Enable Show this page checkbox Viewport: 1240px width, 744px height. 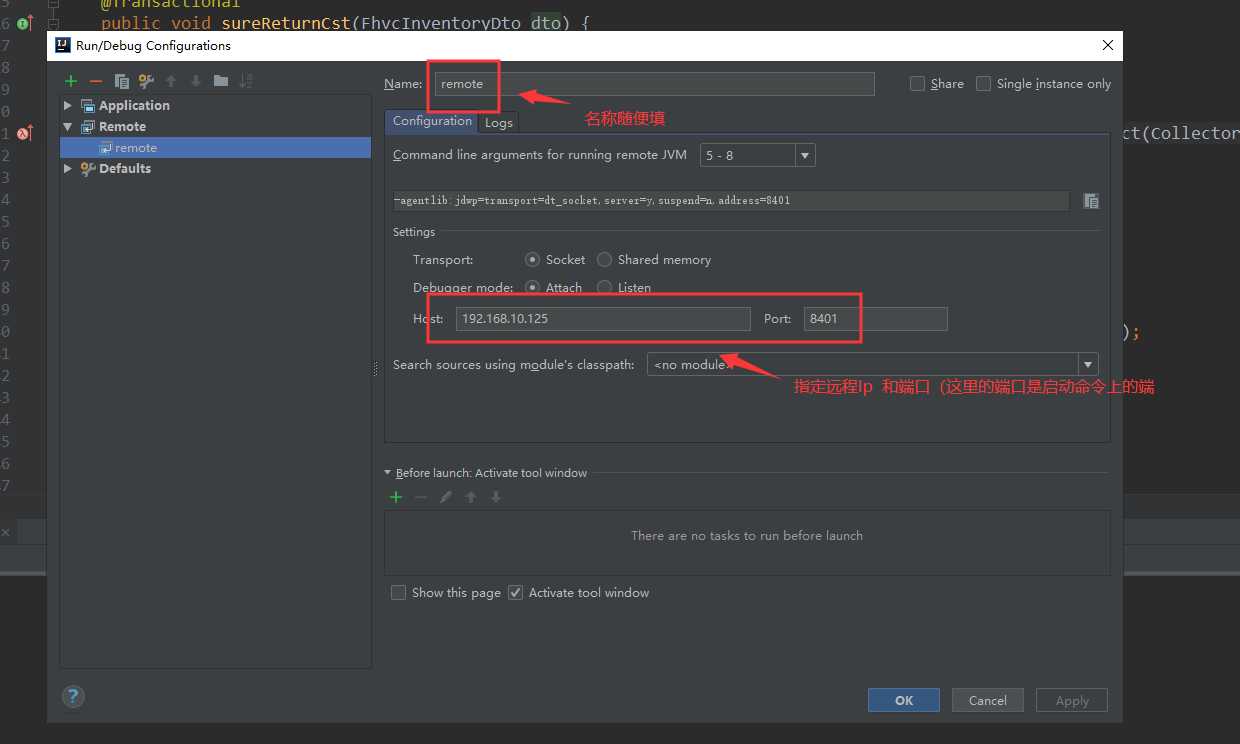(399, 592)
